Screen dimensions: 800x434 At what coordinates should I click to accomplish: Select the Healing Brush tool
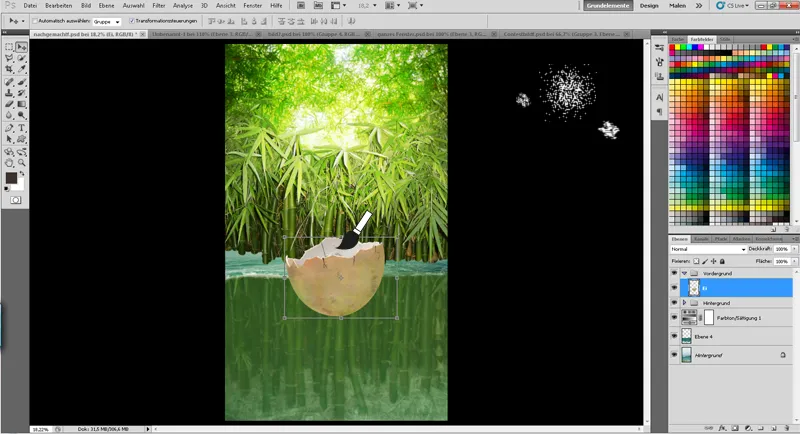[x=9, y=82]
